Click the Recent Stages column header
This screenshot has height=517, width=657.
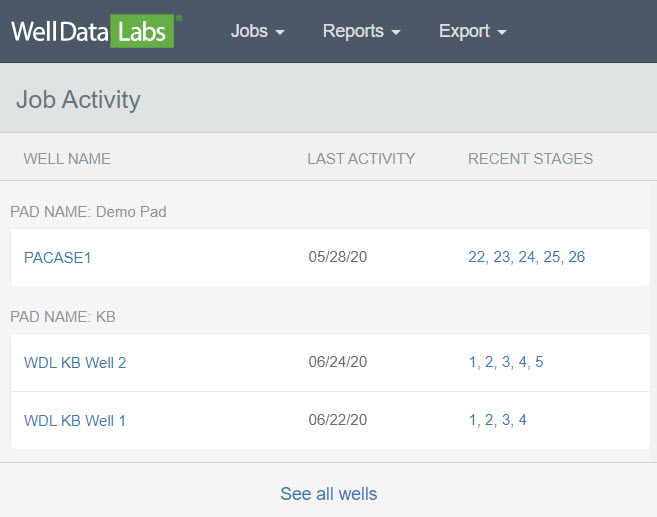(530, 159)
